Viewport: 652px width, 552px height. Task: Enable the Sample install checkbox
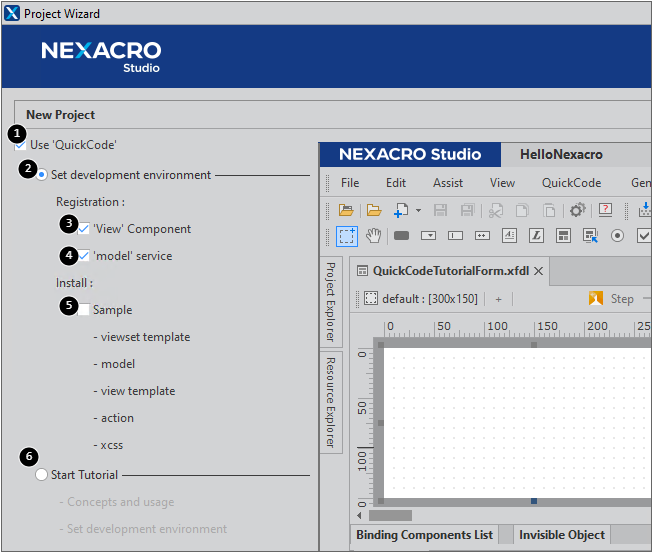pyautogui.click(x=84, y=310)
